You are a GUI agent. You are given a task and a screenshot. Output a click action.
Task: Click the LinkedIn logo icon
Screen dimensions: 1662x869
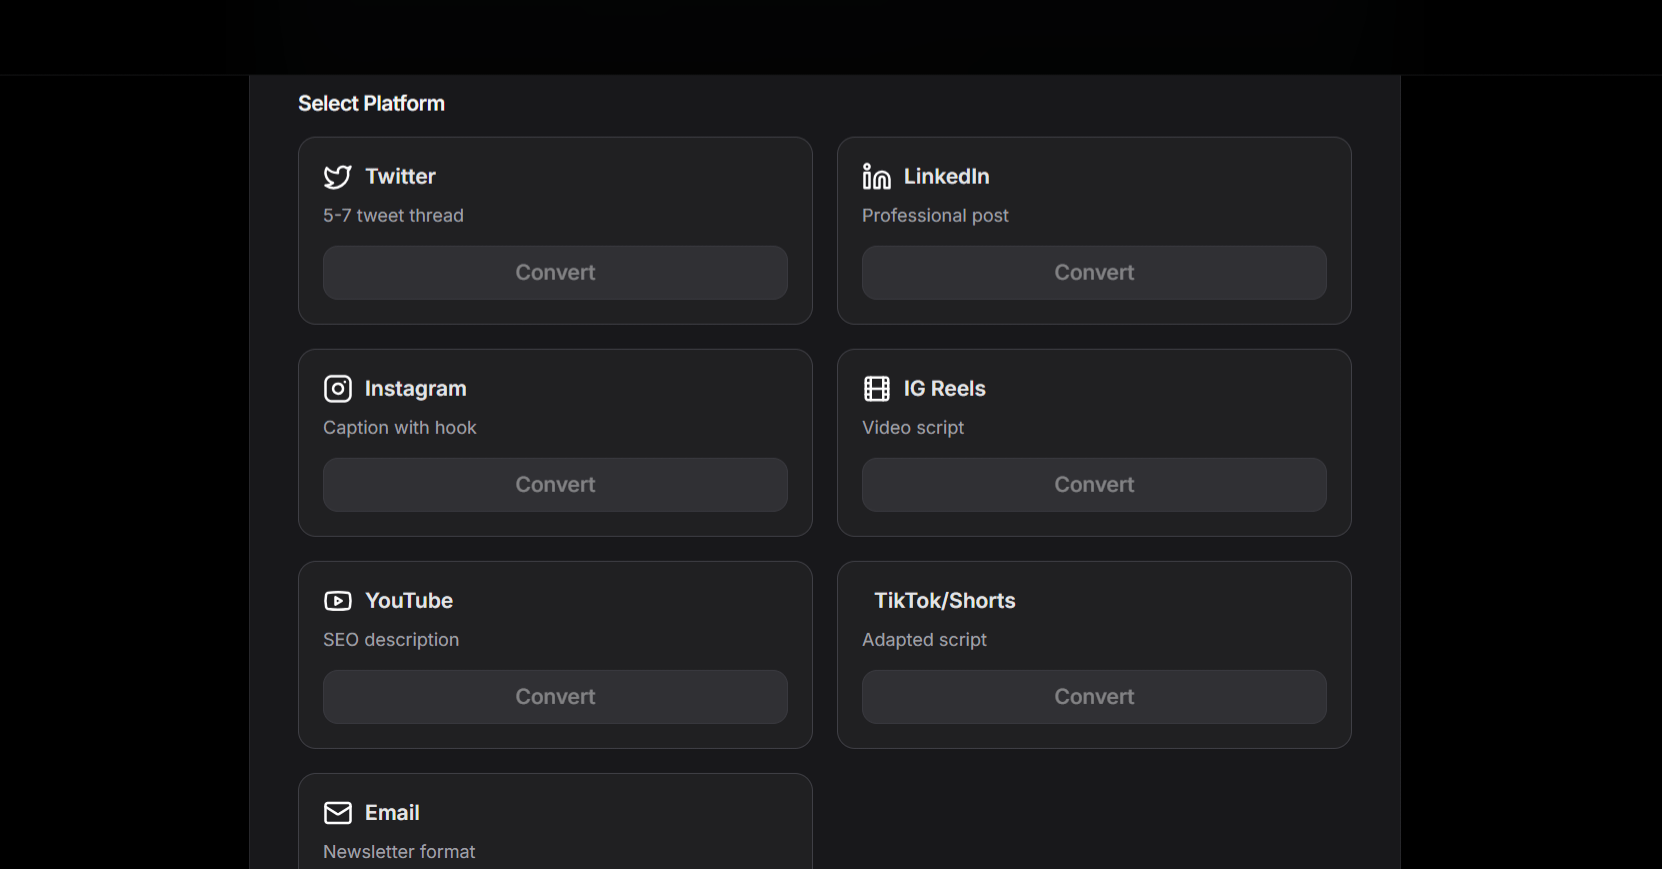point(877,177)
